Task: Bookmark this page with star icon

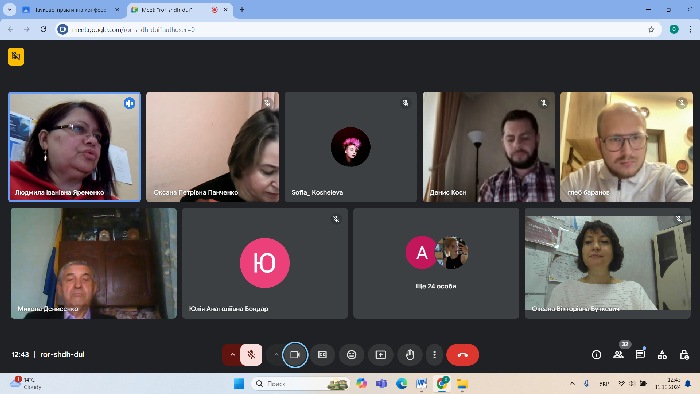Action: pos(651,29)
